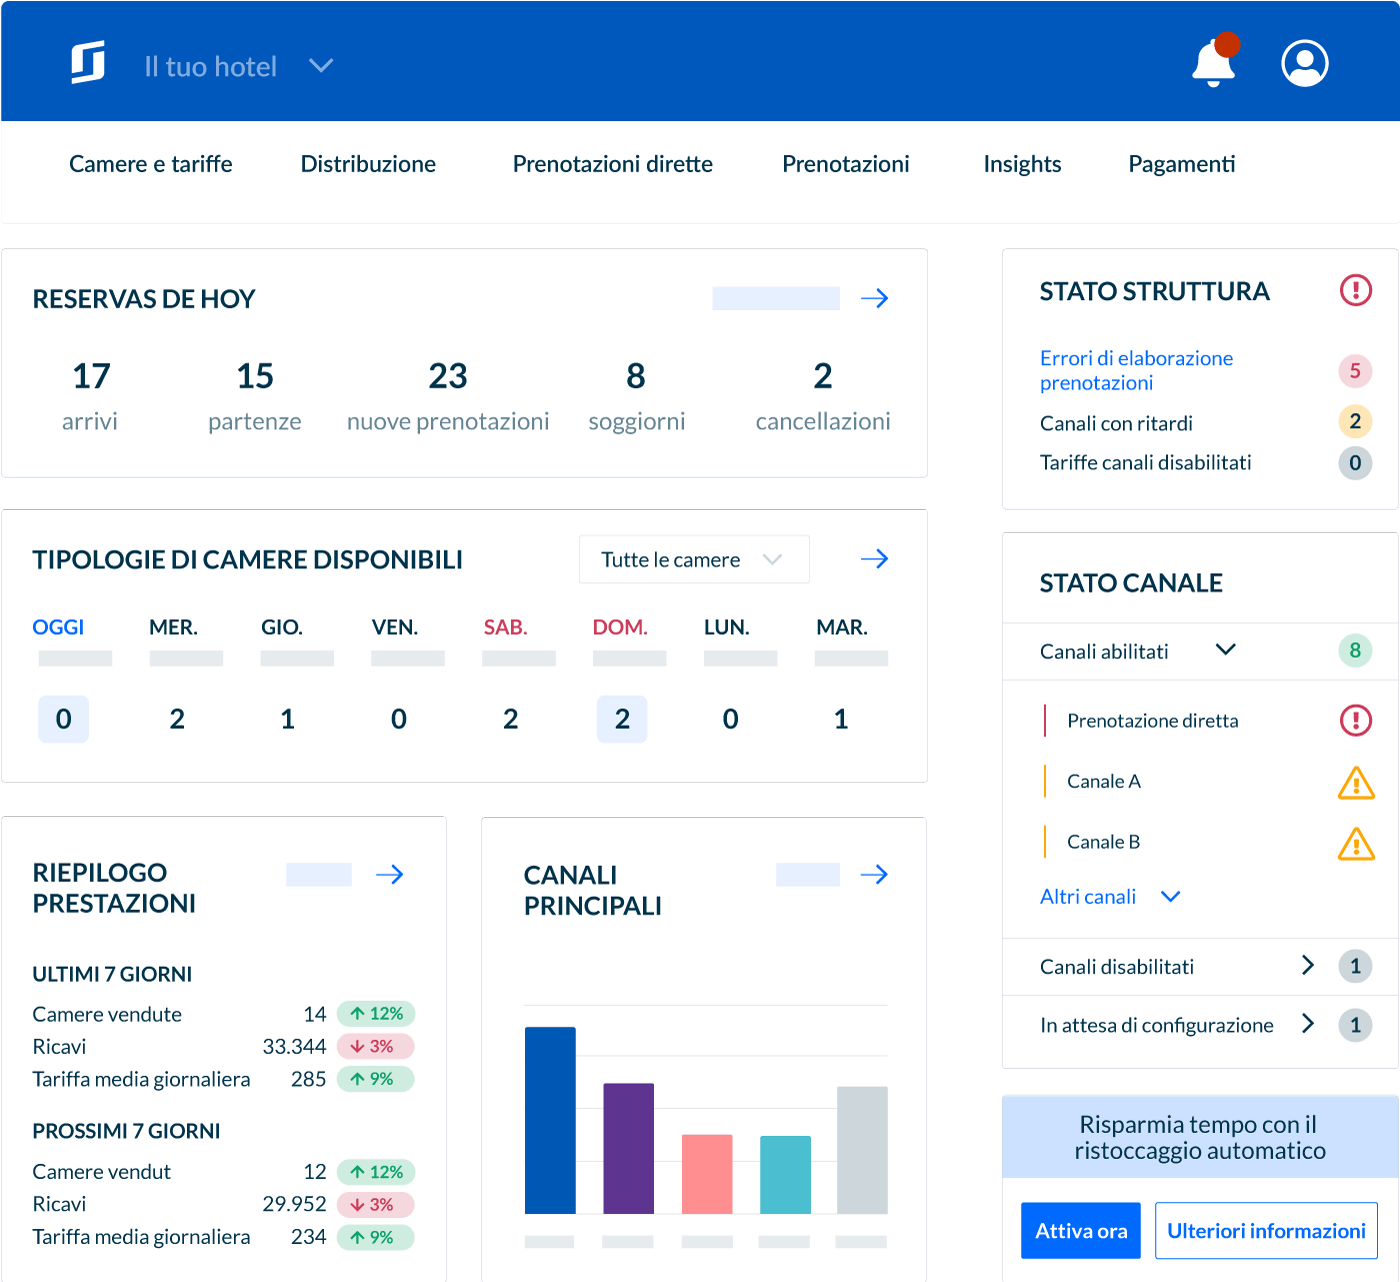Open Riepilogo Prestazioni arrow
This screenshot has height=1282, width=1400.
(389, 875)
